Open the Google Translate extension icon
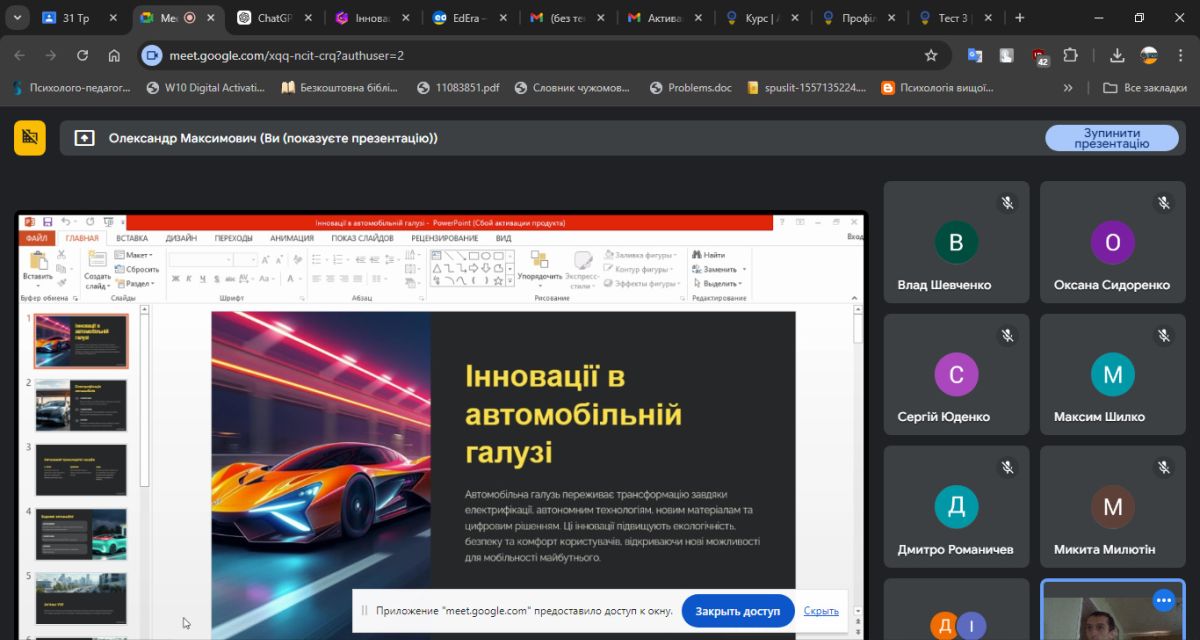Image resolution: width=1200 pixels, height=640 pixels. pos(975,56)
